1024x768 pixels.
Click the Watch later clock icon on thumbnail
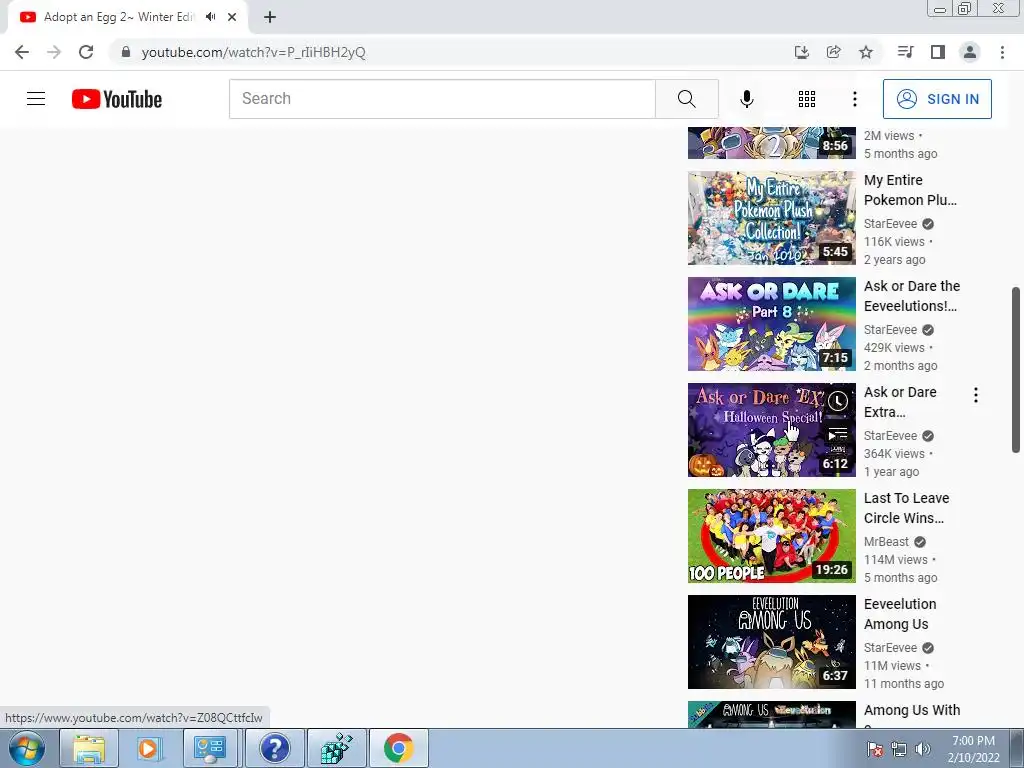(838, 401)
